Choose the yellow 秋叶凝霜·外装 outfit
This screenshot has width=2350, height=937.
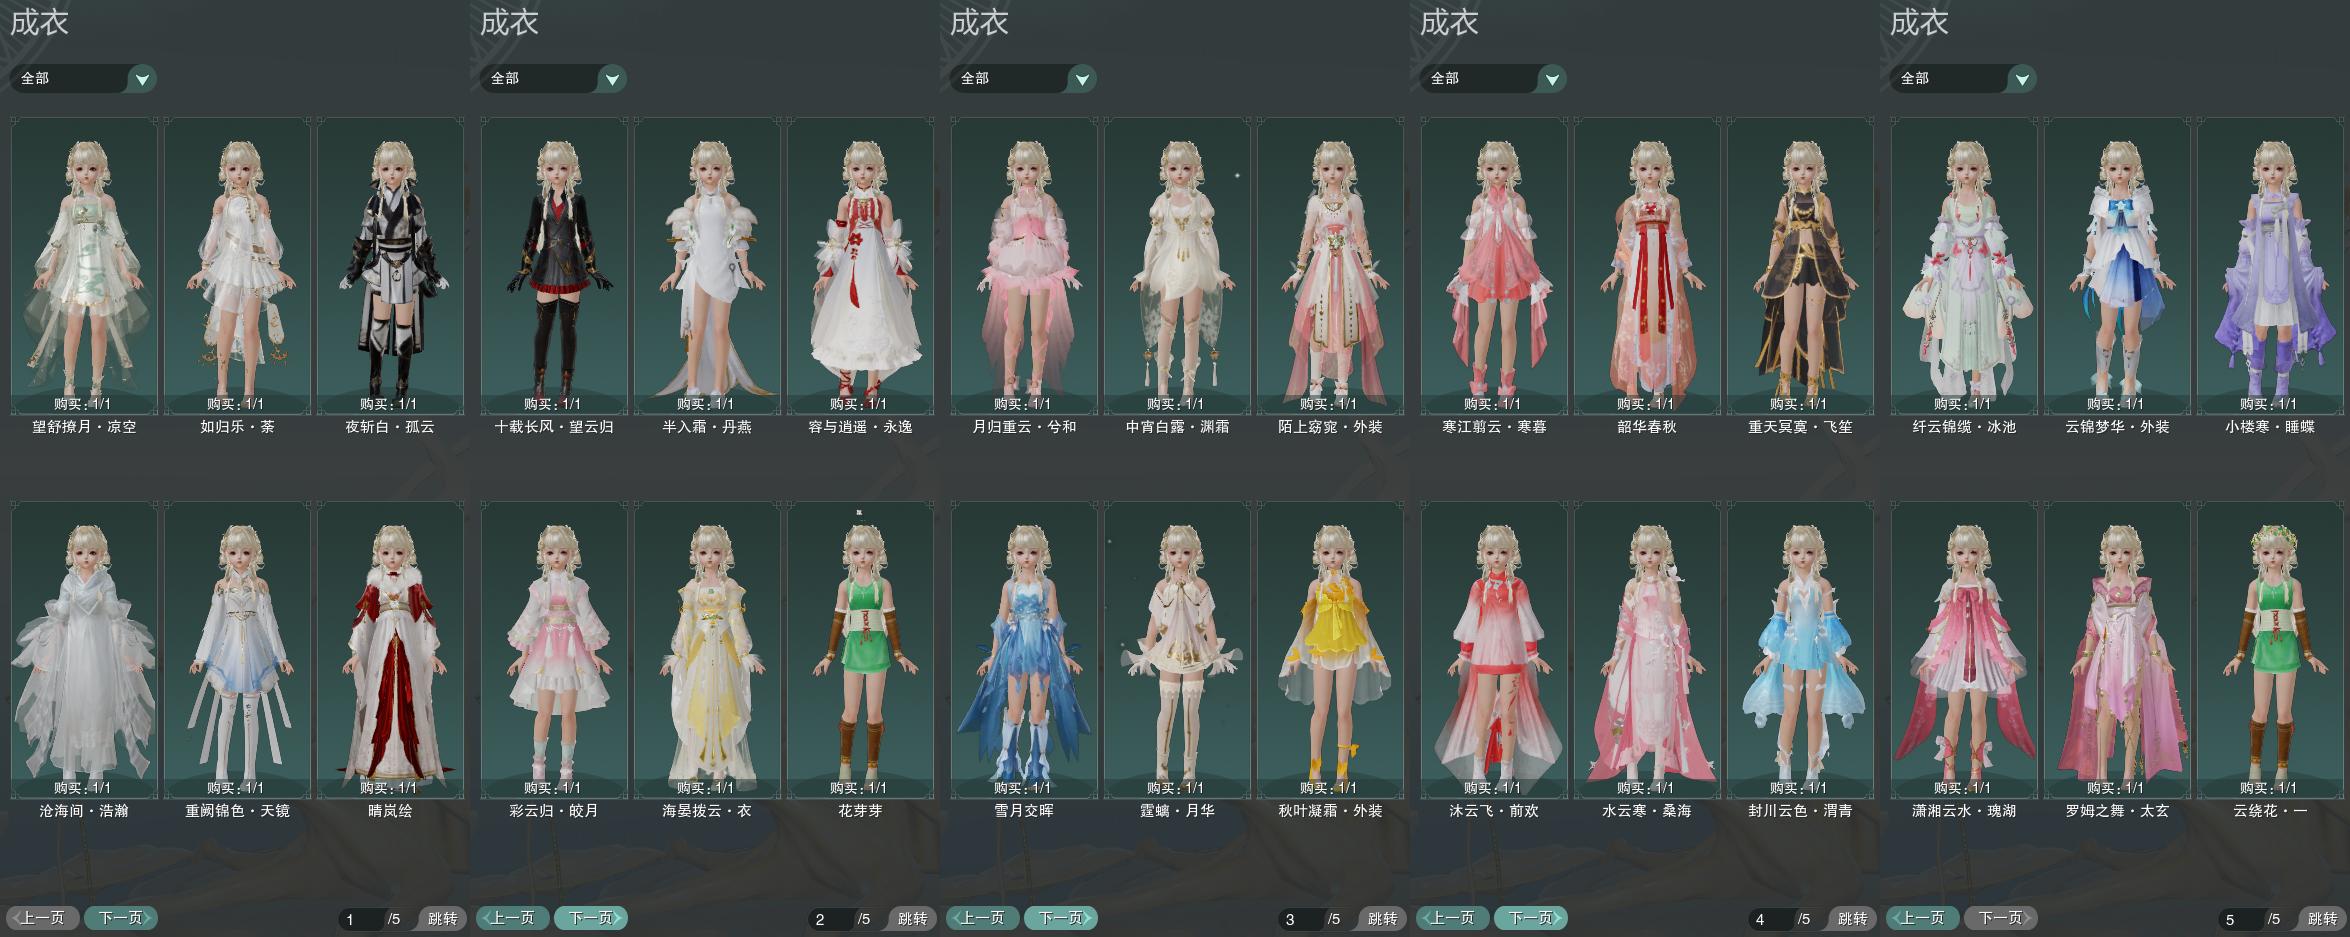pyautogui.click(x=1331, y=650)
